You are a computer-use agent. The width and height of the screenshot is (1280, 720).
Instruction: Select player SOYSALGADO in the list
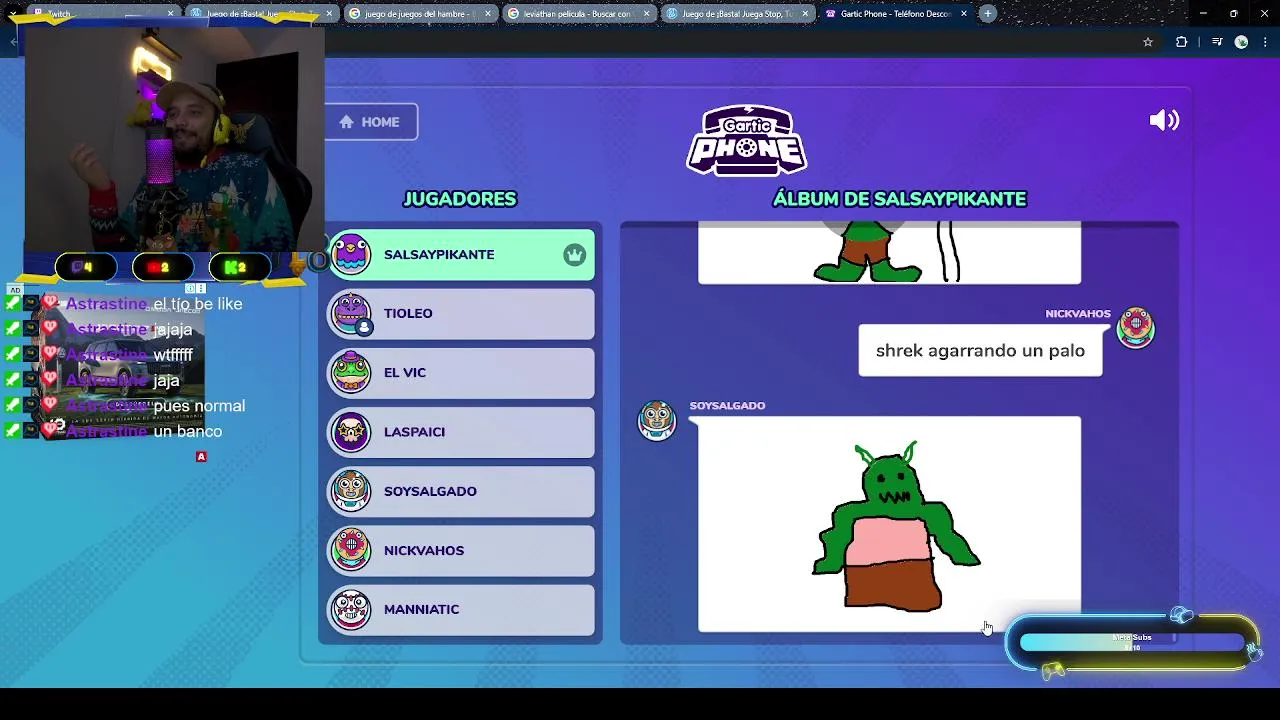461,491
